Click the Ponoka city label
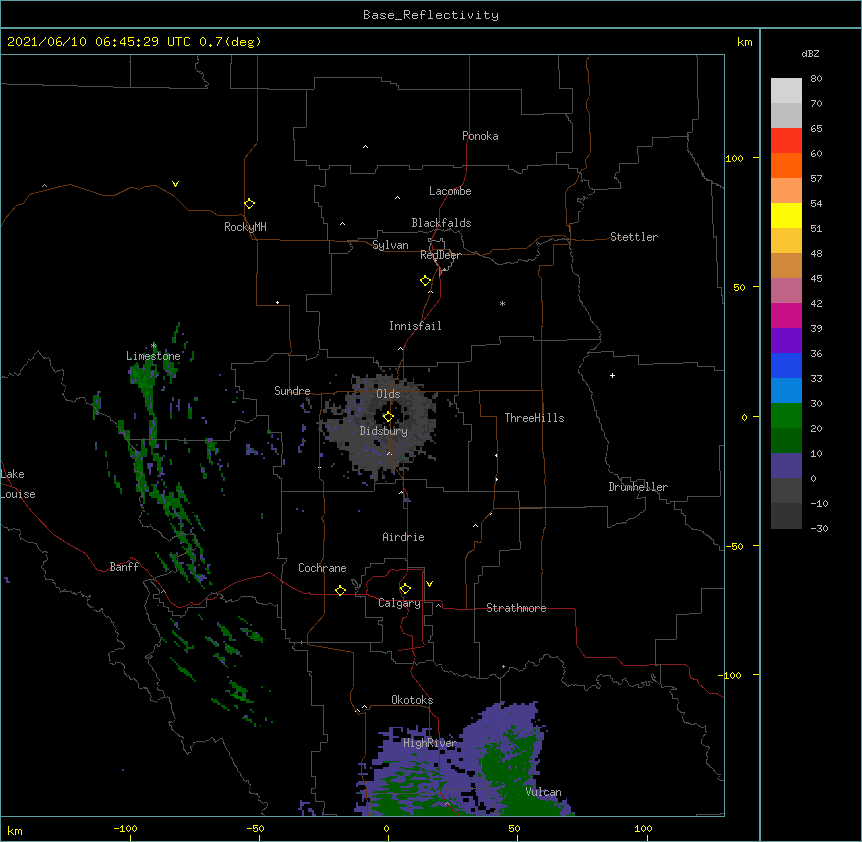The image size is (862, 842). [480, 136]
